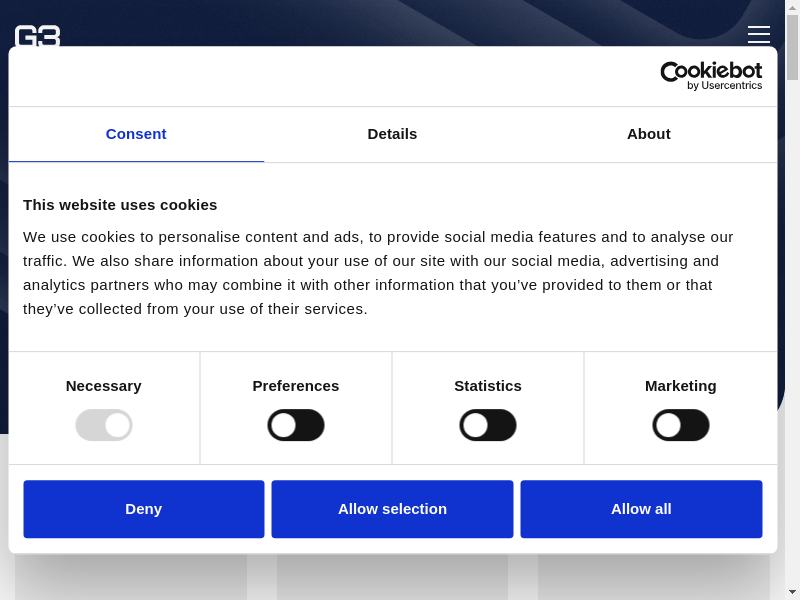Viewport: 800px width, 600px height.
Task: Go to the About tab
Action: (x=648, y=134)
